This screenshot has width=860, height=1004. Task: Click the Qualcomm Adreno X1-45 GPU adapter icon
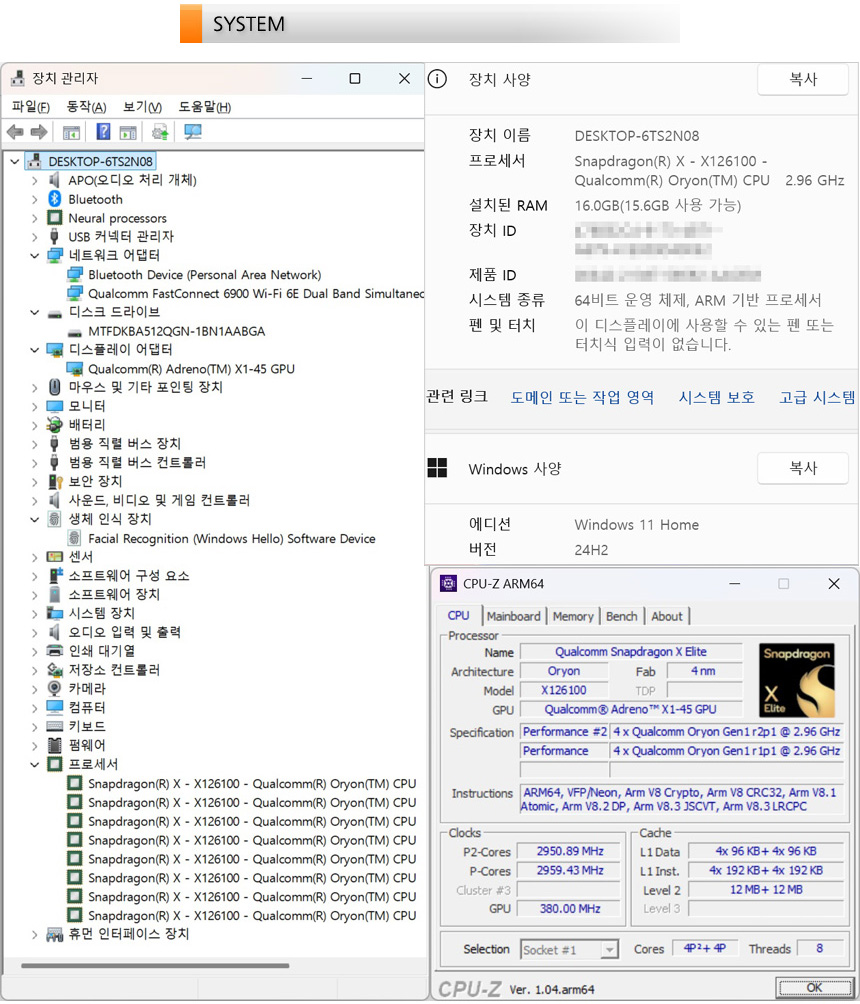[75, 368]
